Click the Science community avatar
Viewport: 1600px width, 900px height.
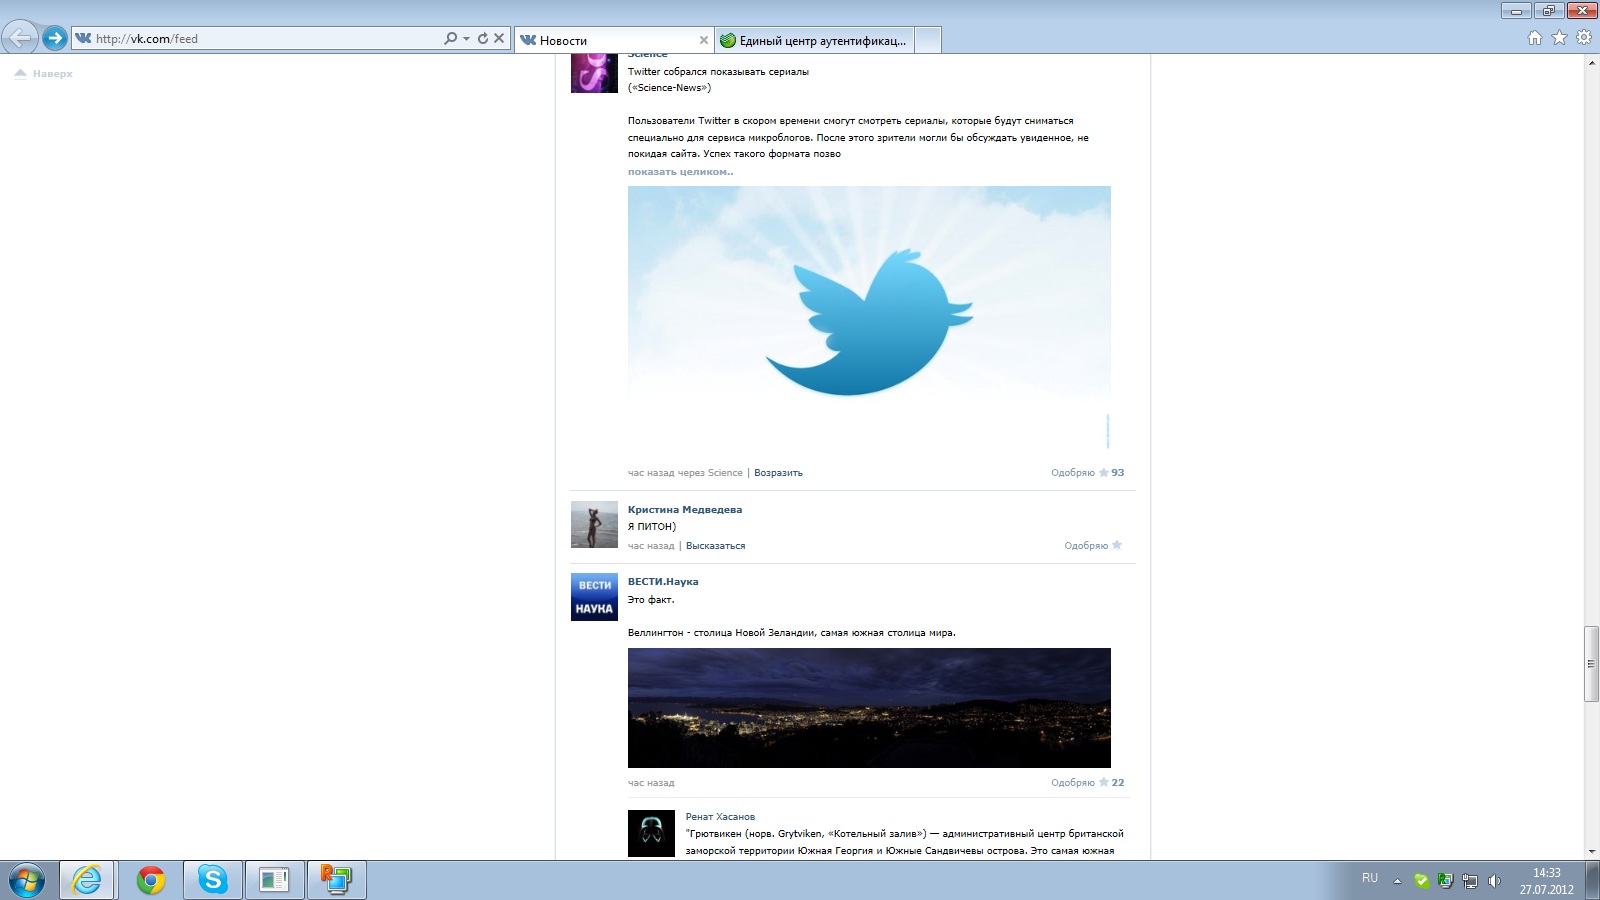594,73
